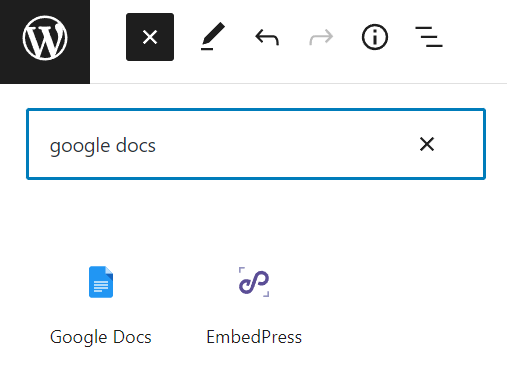Select the pencil edit tool icon
This screenshot has height=367, width=507.
(x=213, y=37)
